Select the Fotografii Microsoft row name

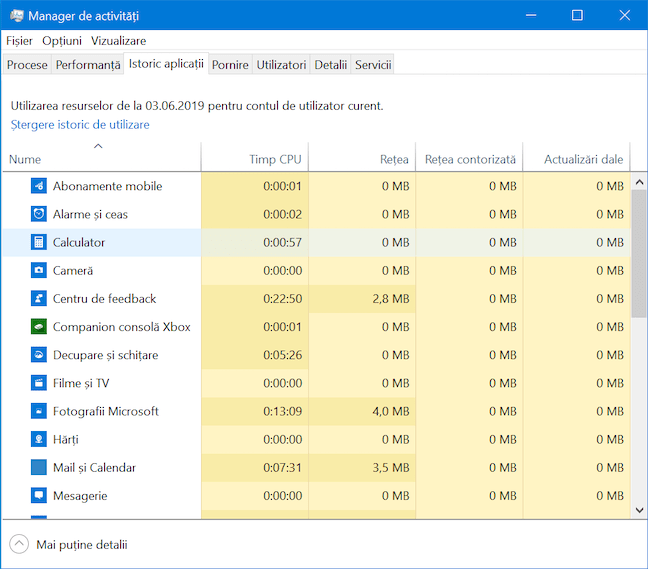[x=106, y=411]
